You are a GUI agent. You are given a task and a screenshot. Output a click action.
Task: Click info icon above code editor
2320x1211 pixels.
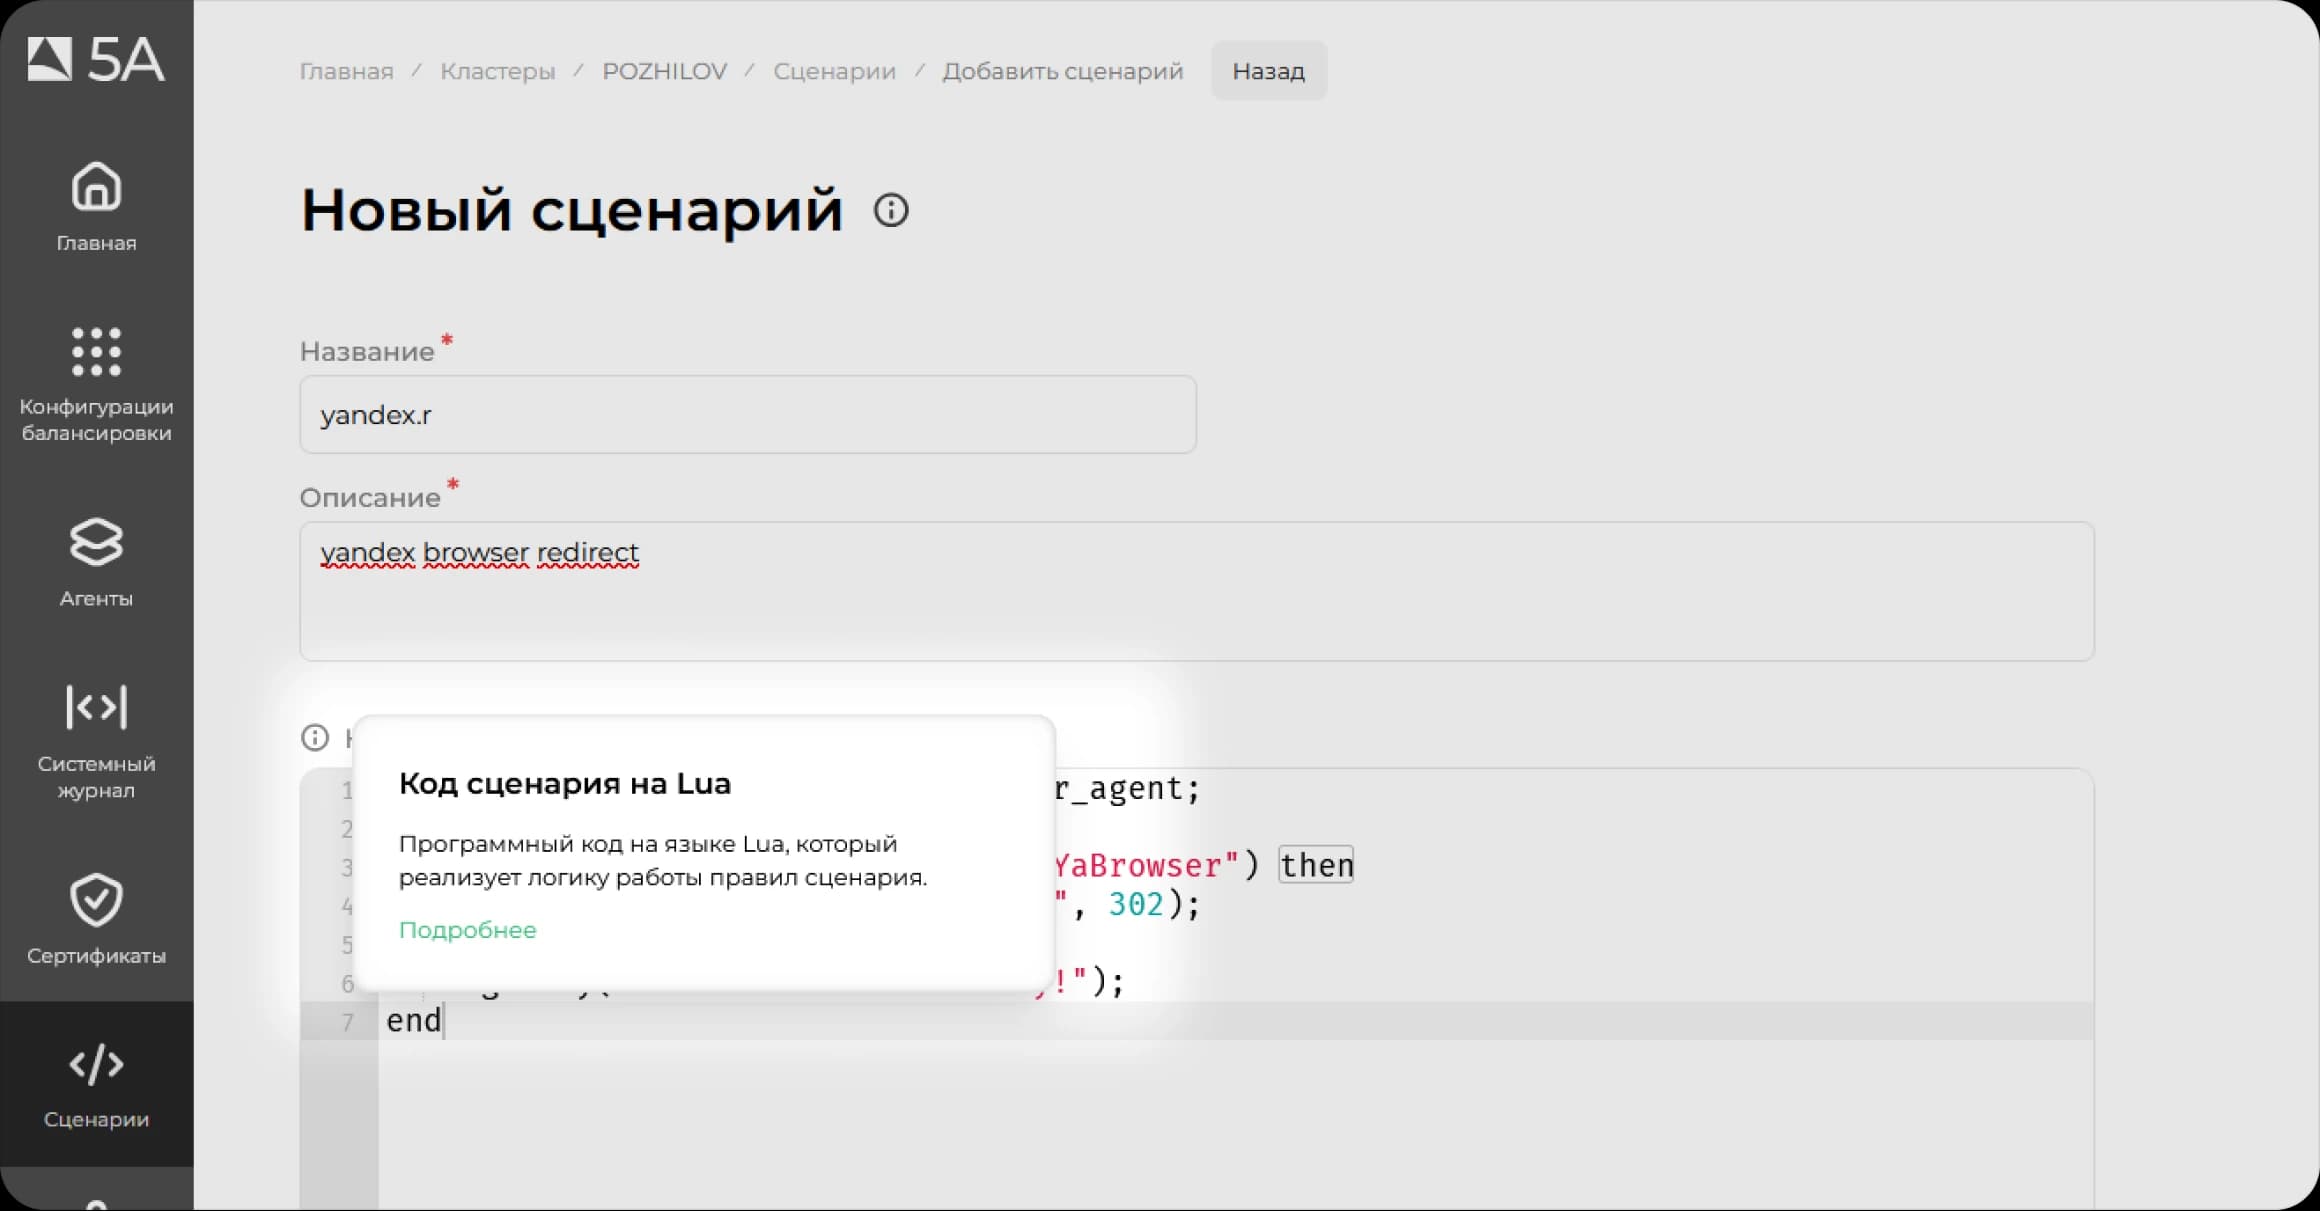pos(315,738)
